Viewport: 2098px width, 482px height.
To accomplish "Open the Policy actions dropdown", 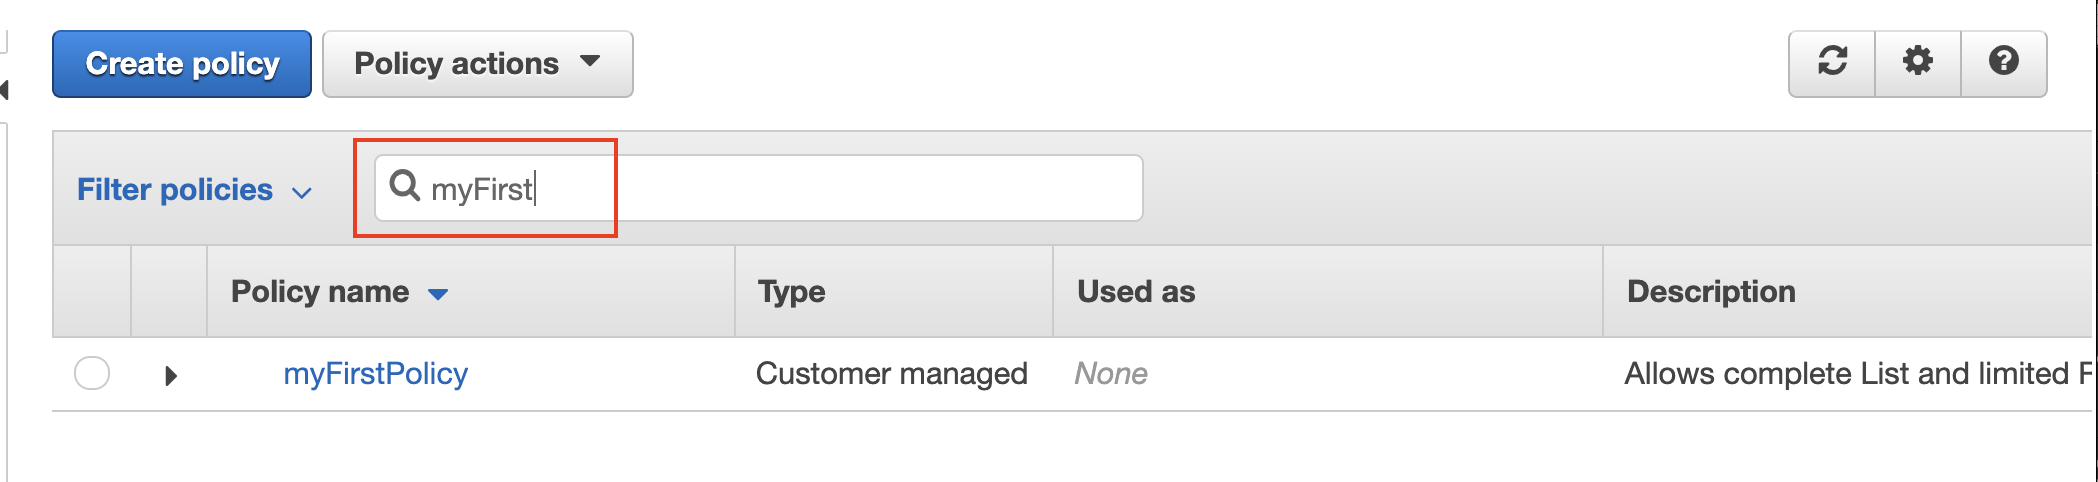I will point(478,64).
